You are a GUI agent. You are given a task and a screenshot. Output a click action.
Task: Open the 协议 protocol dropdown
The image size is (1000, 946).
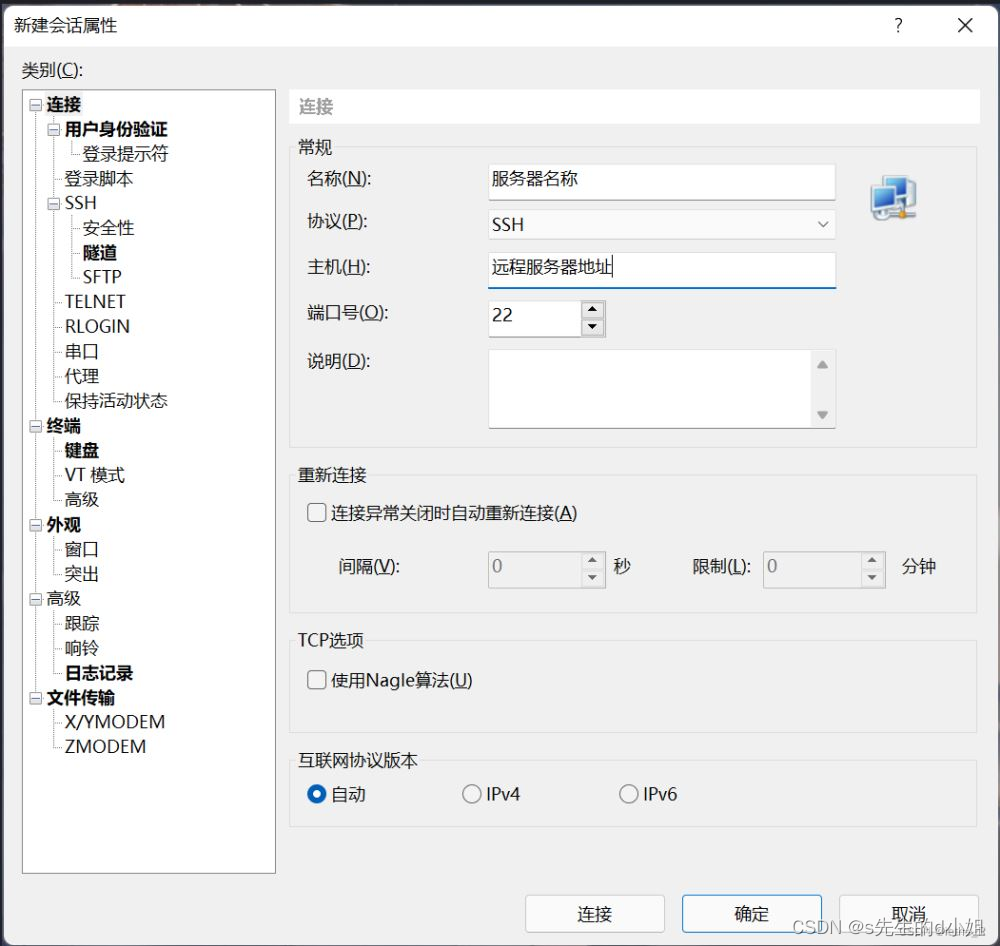click(661, 225)
